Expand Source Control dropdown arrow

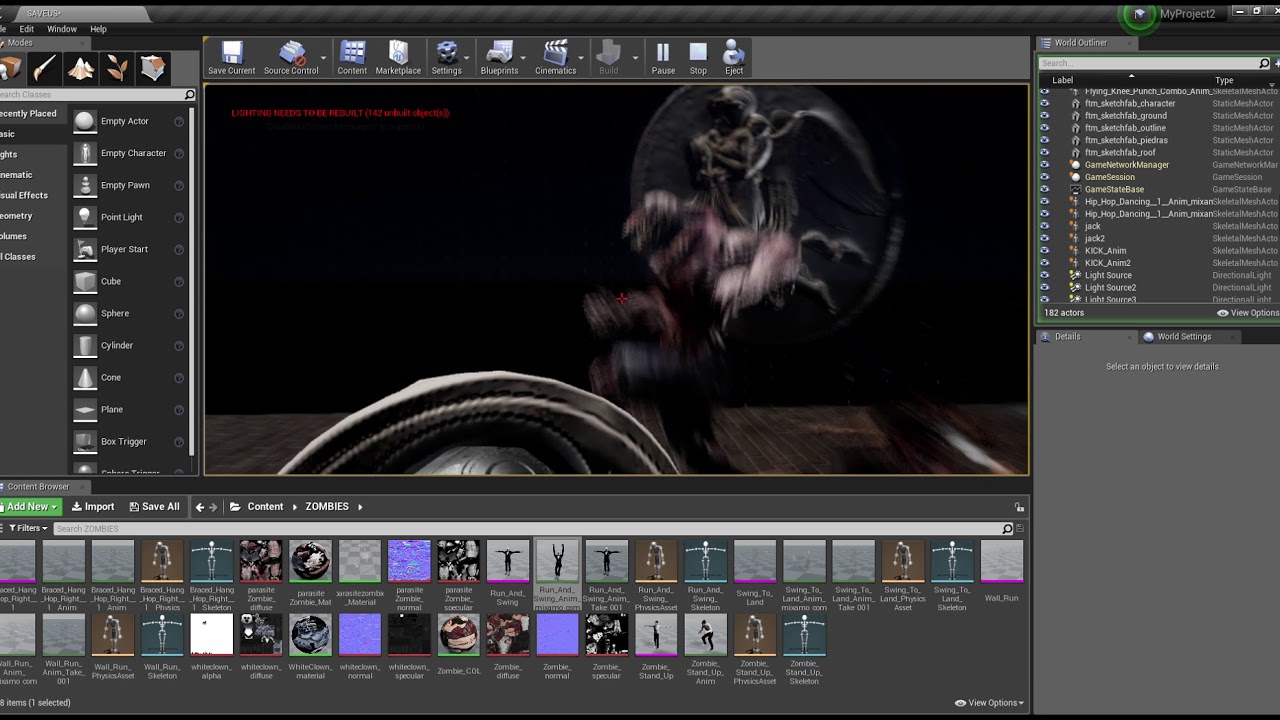pos(323,58)
